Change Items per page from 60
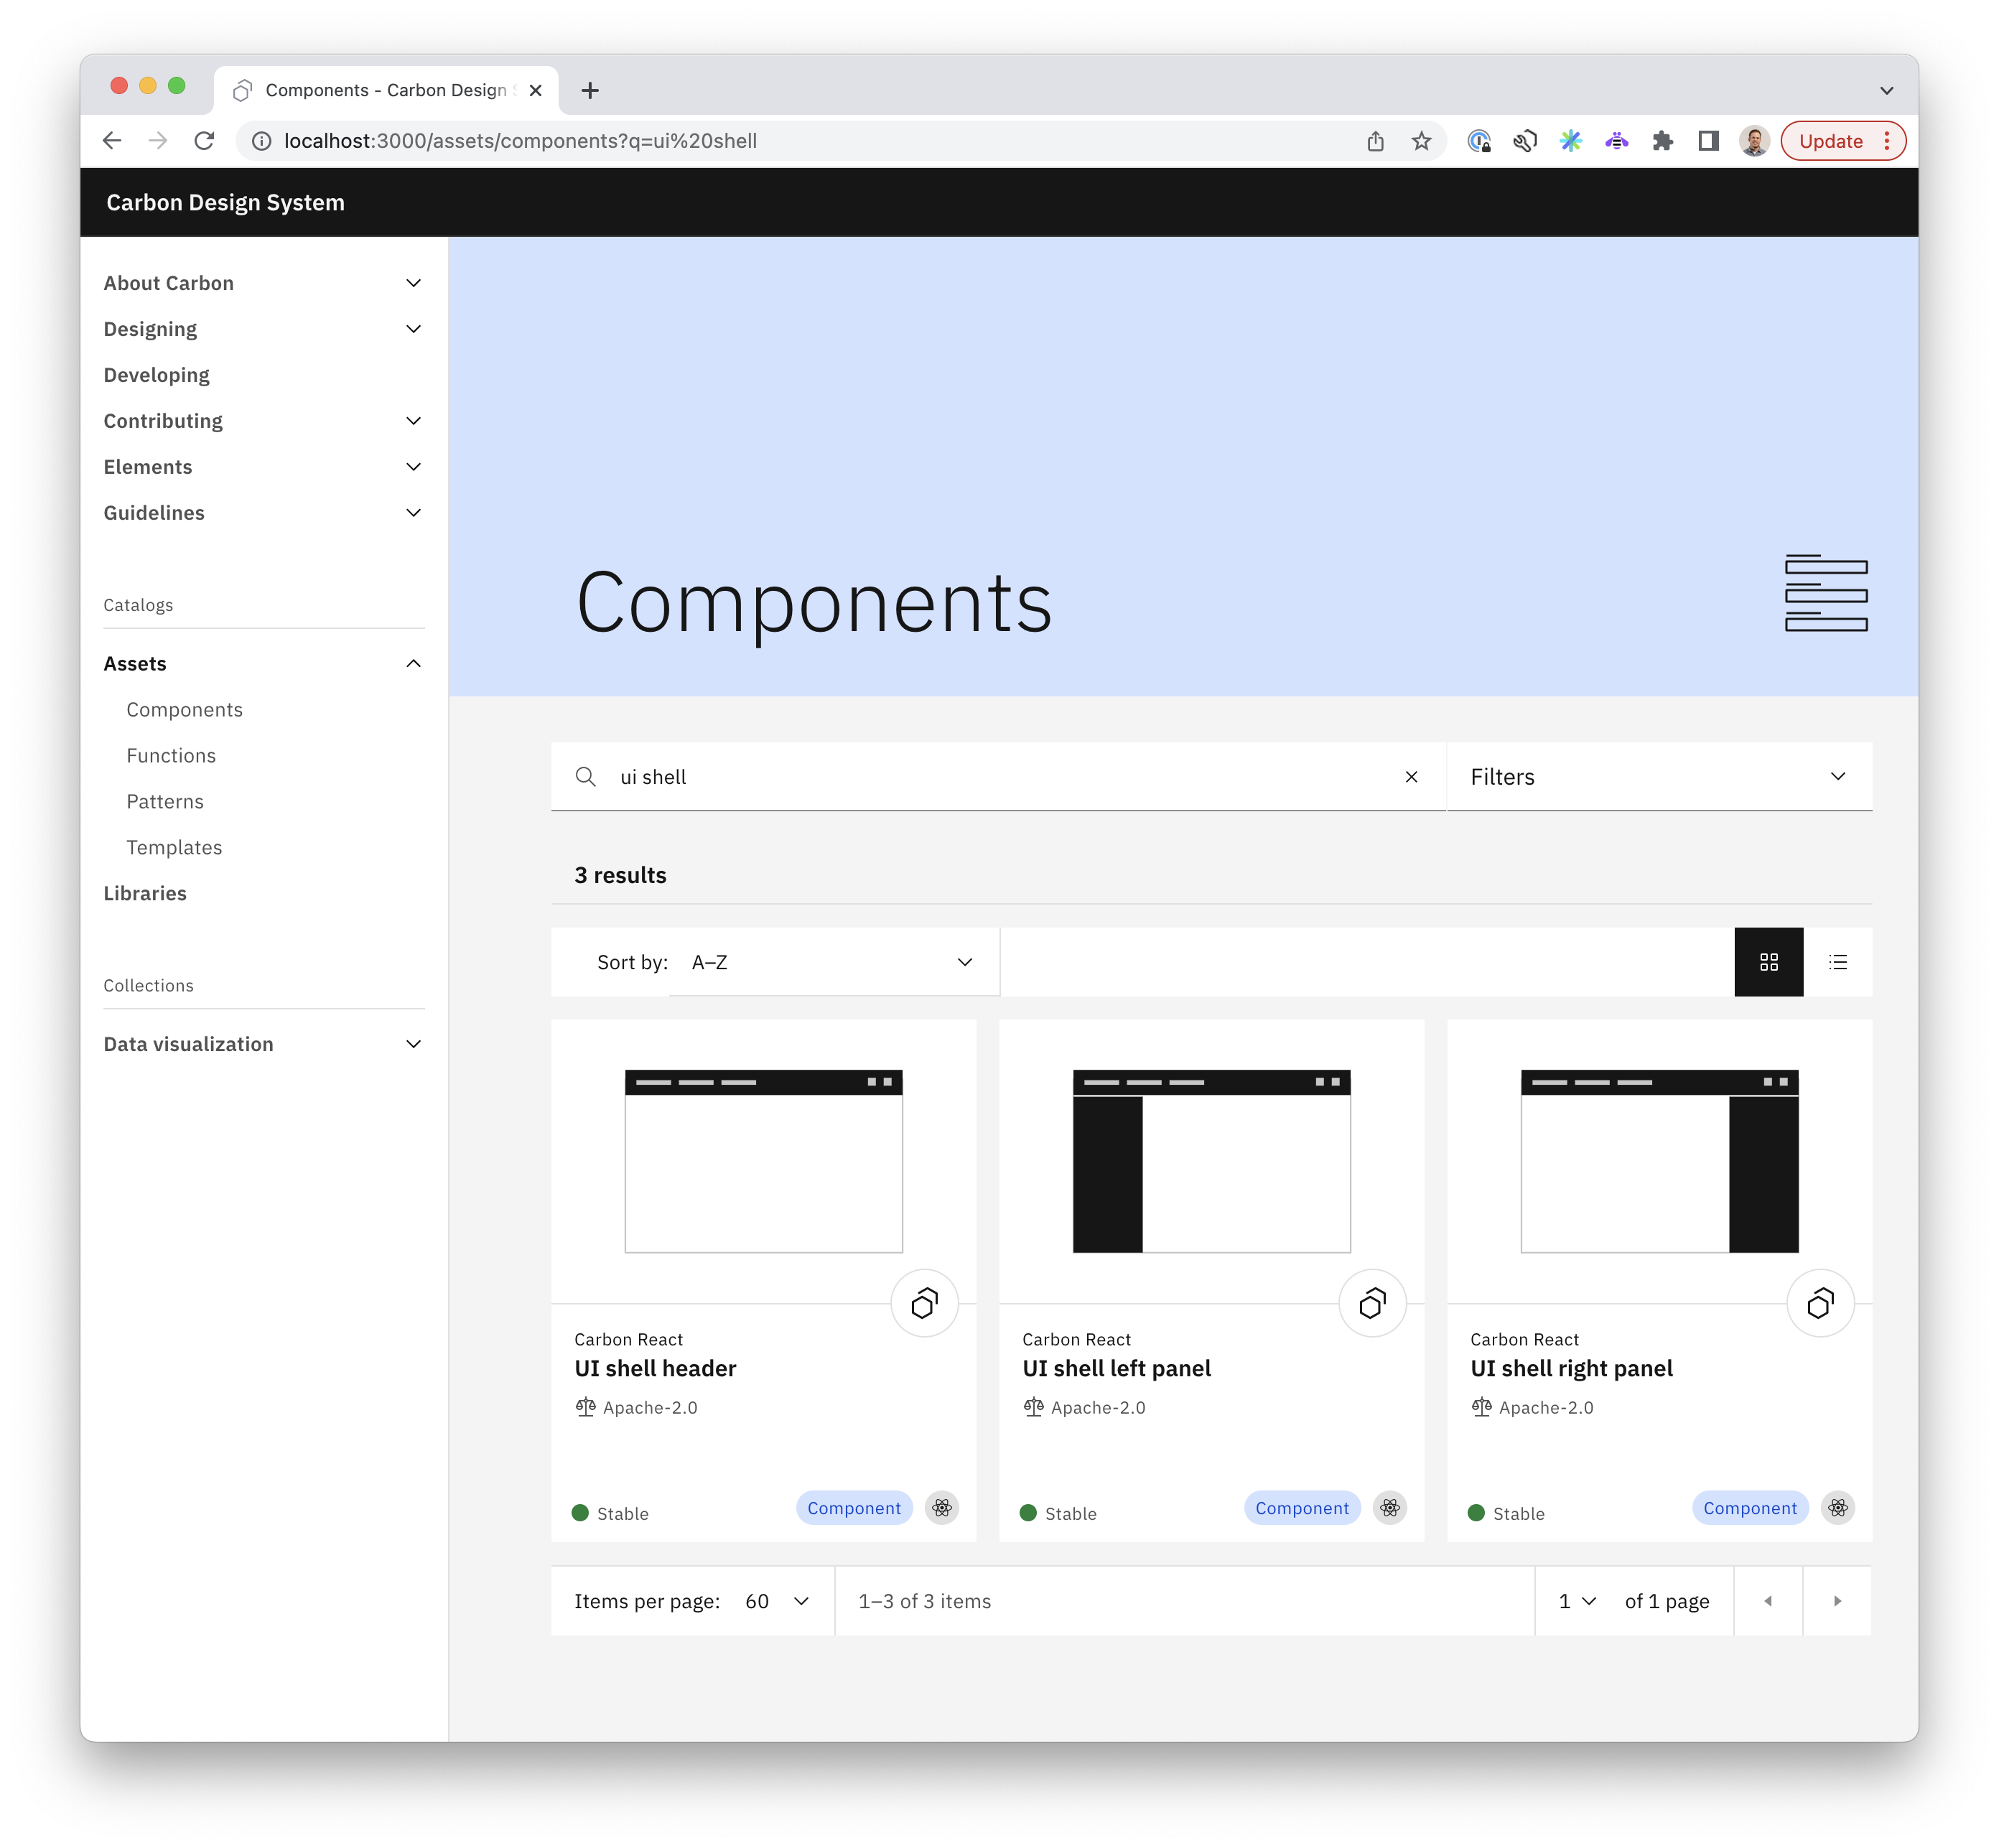 pyautogui.click(x=776, y=1601)
